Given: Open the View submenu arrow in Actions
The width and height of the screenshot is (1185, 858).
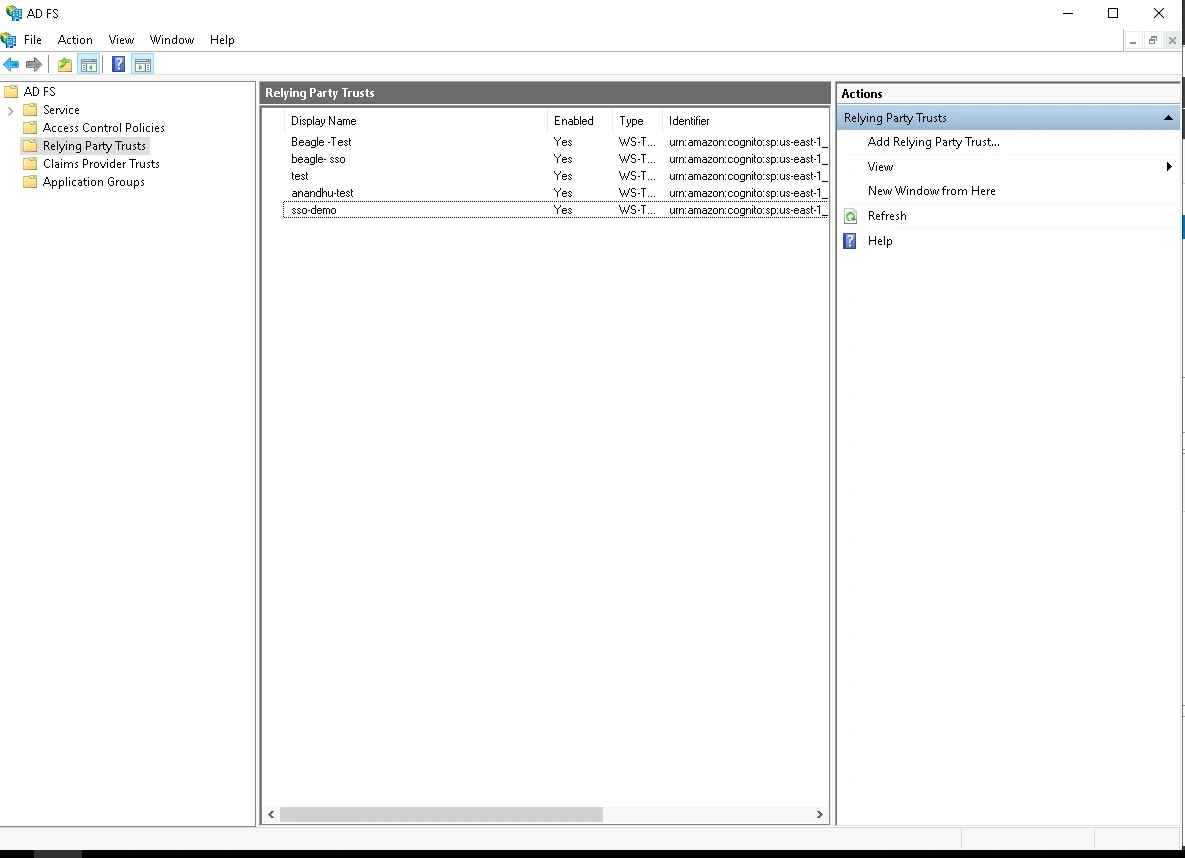Looking at the screenshot, I should [x=1169, y=166].
